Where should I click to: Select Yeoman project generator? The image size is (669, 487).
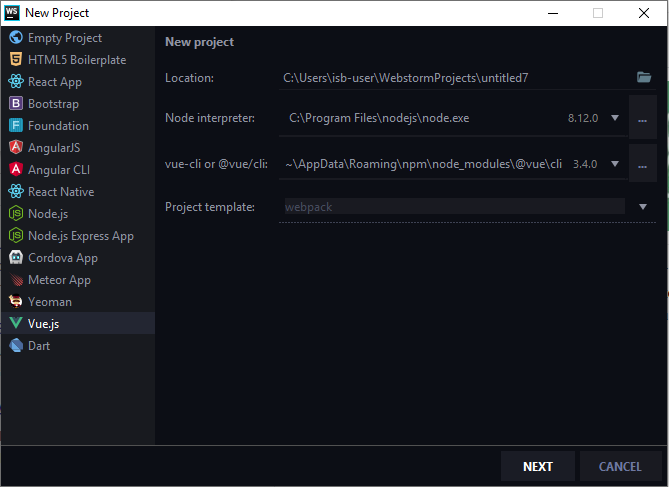coord(78,301)
